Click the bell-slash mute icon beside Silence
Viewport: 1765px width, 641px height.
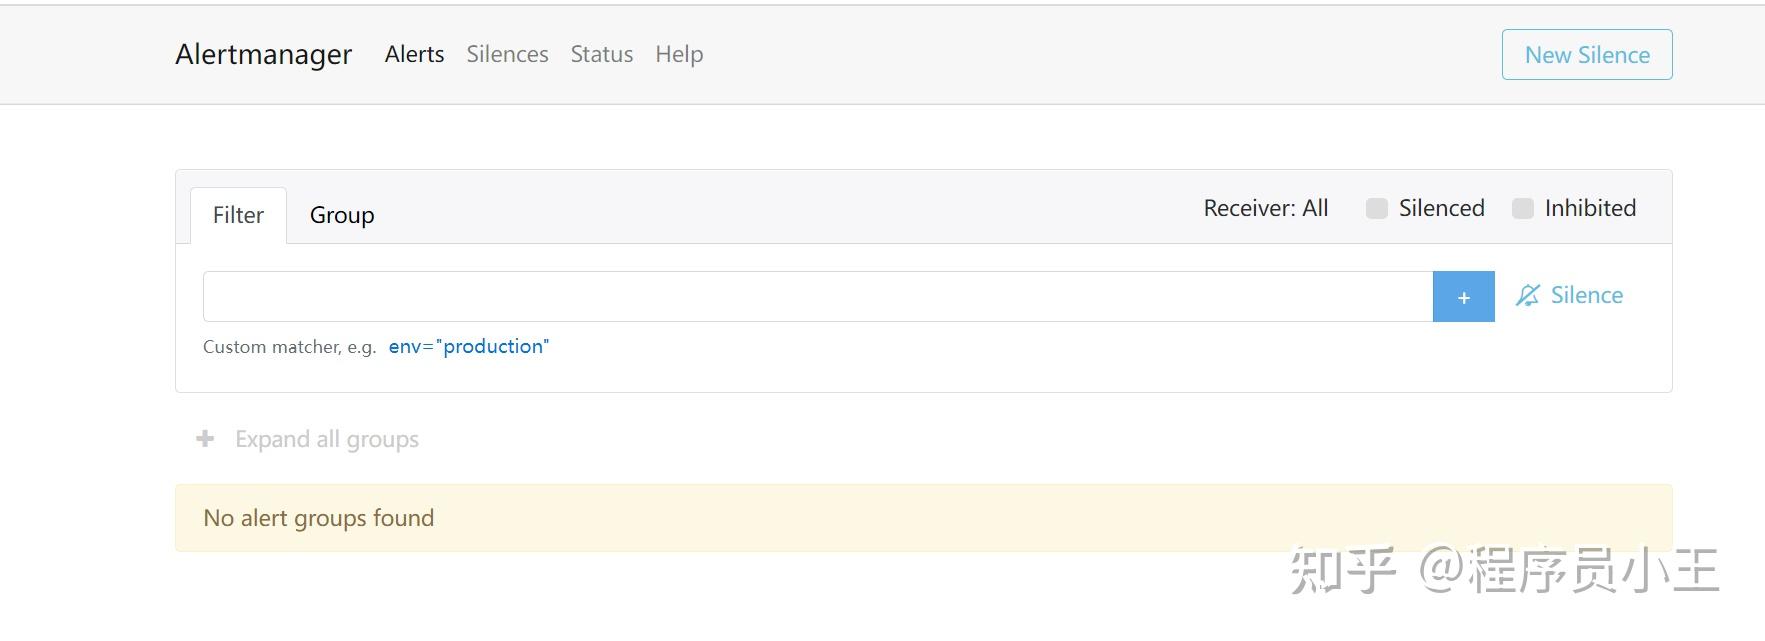tap(1529, 295)
